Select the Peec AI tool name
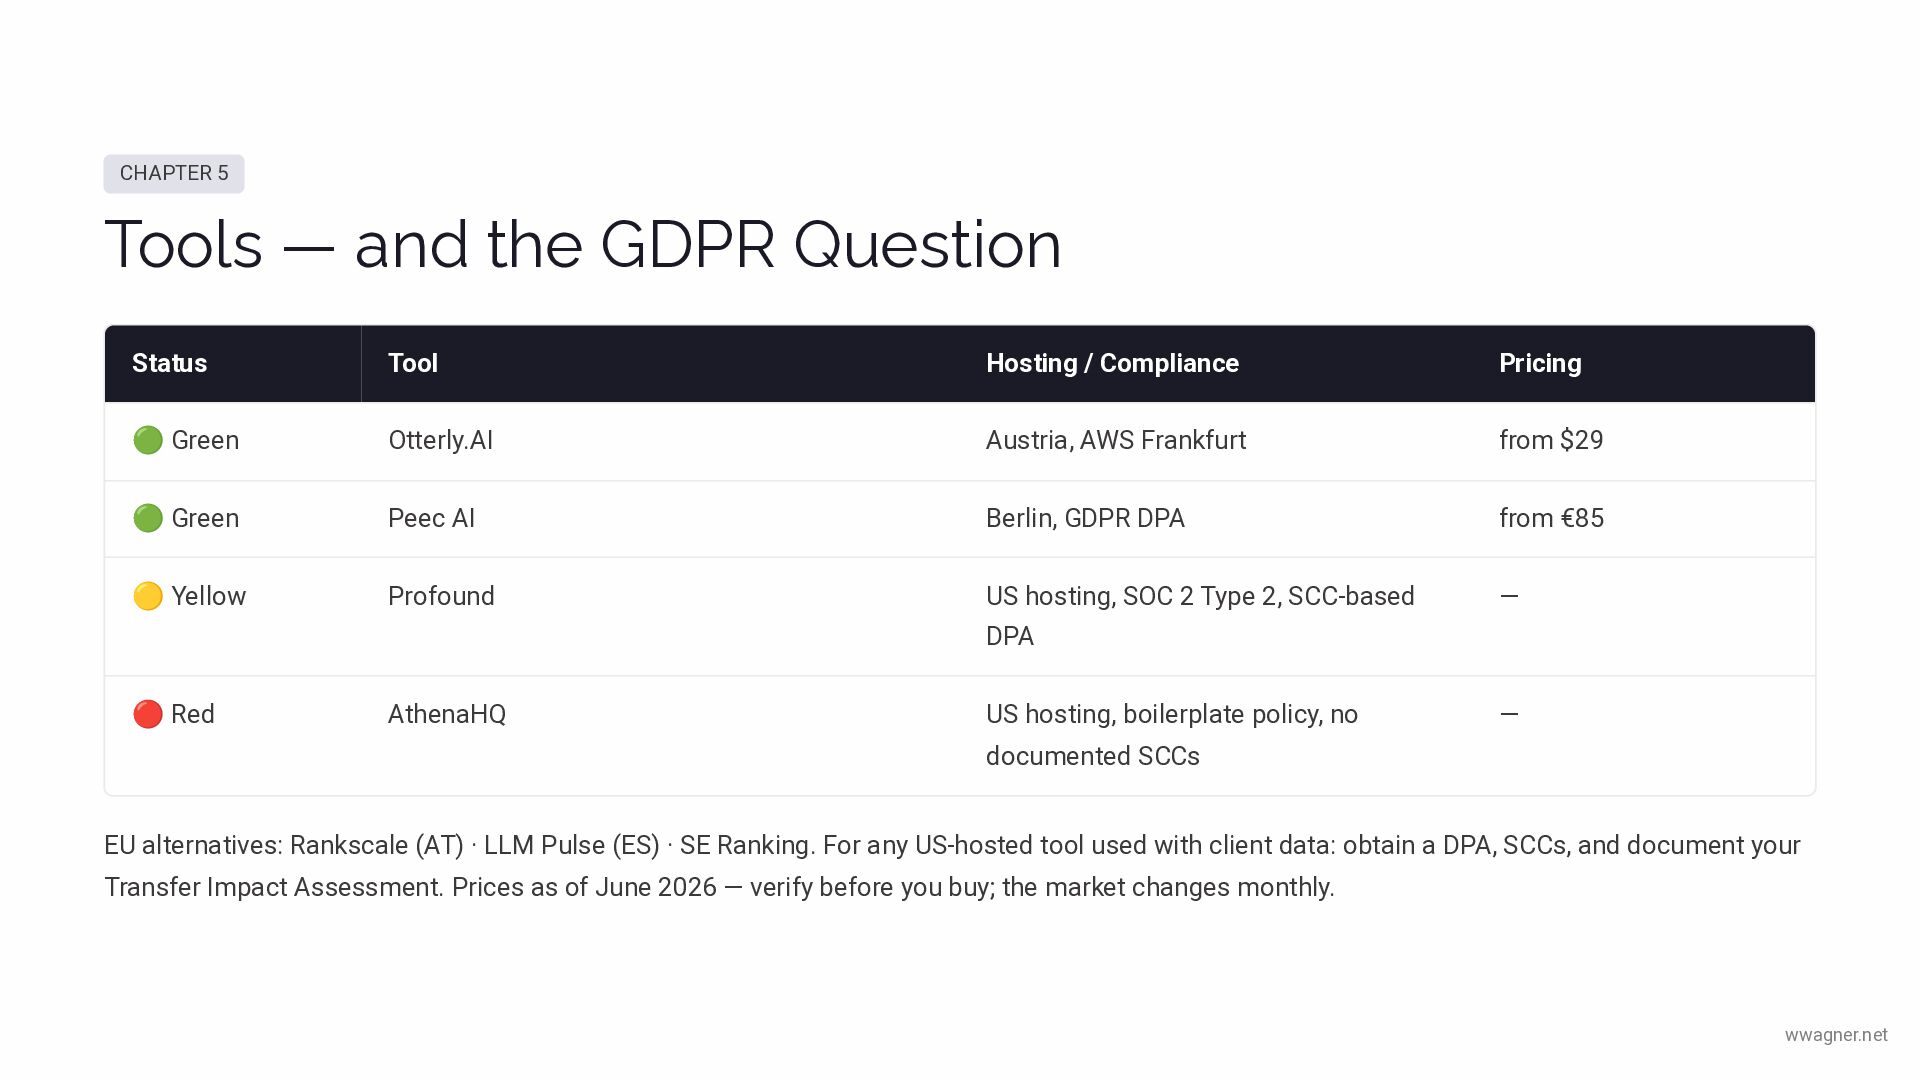This screenshot has height=1080, width=1920. coord(431,518)
